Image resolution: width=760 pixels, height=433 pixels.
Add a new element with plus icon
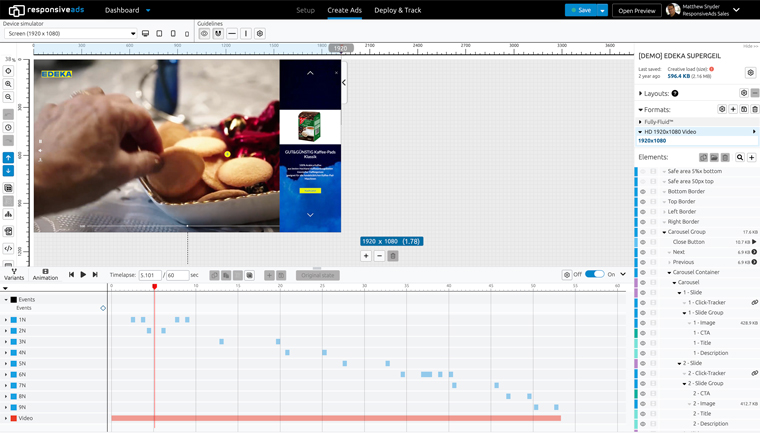[x=752, y=157]
